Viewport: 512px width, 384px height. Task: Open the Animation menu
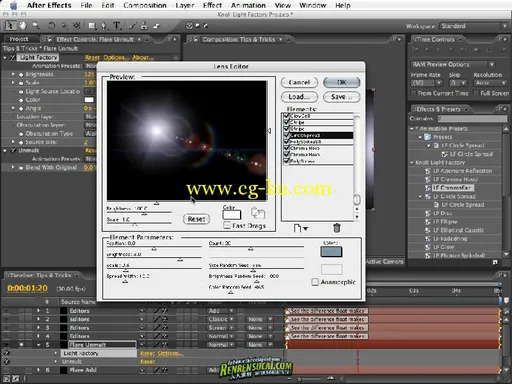(x=248, y=5)
